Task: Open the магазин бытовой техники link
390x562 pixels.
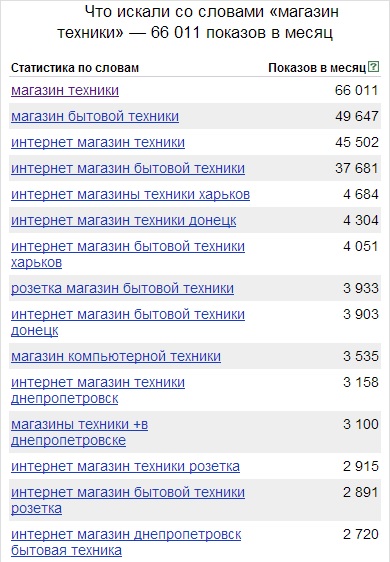Action: point(95,116)
